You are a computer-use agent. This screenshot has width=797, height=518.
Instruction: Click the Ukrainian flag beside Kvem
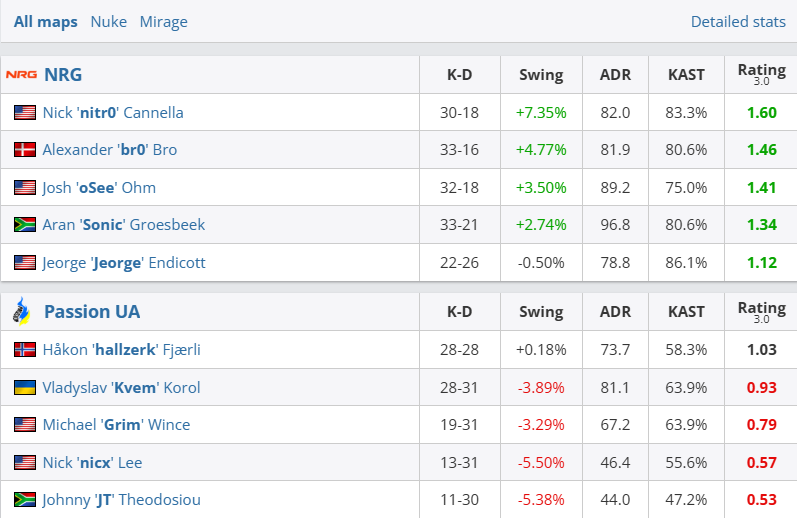(25, 387)
